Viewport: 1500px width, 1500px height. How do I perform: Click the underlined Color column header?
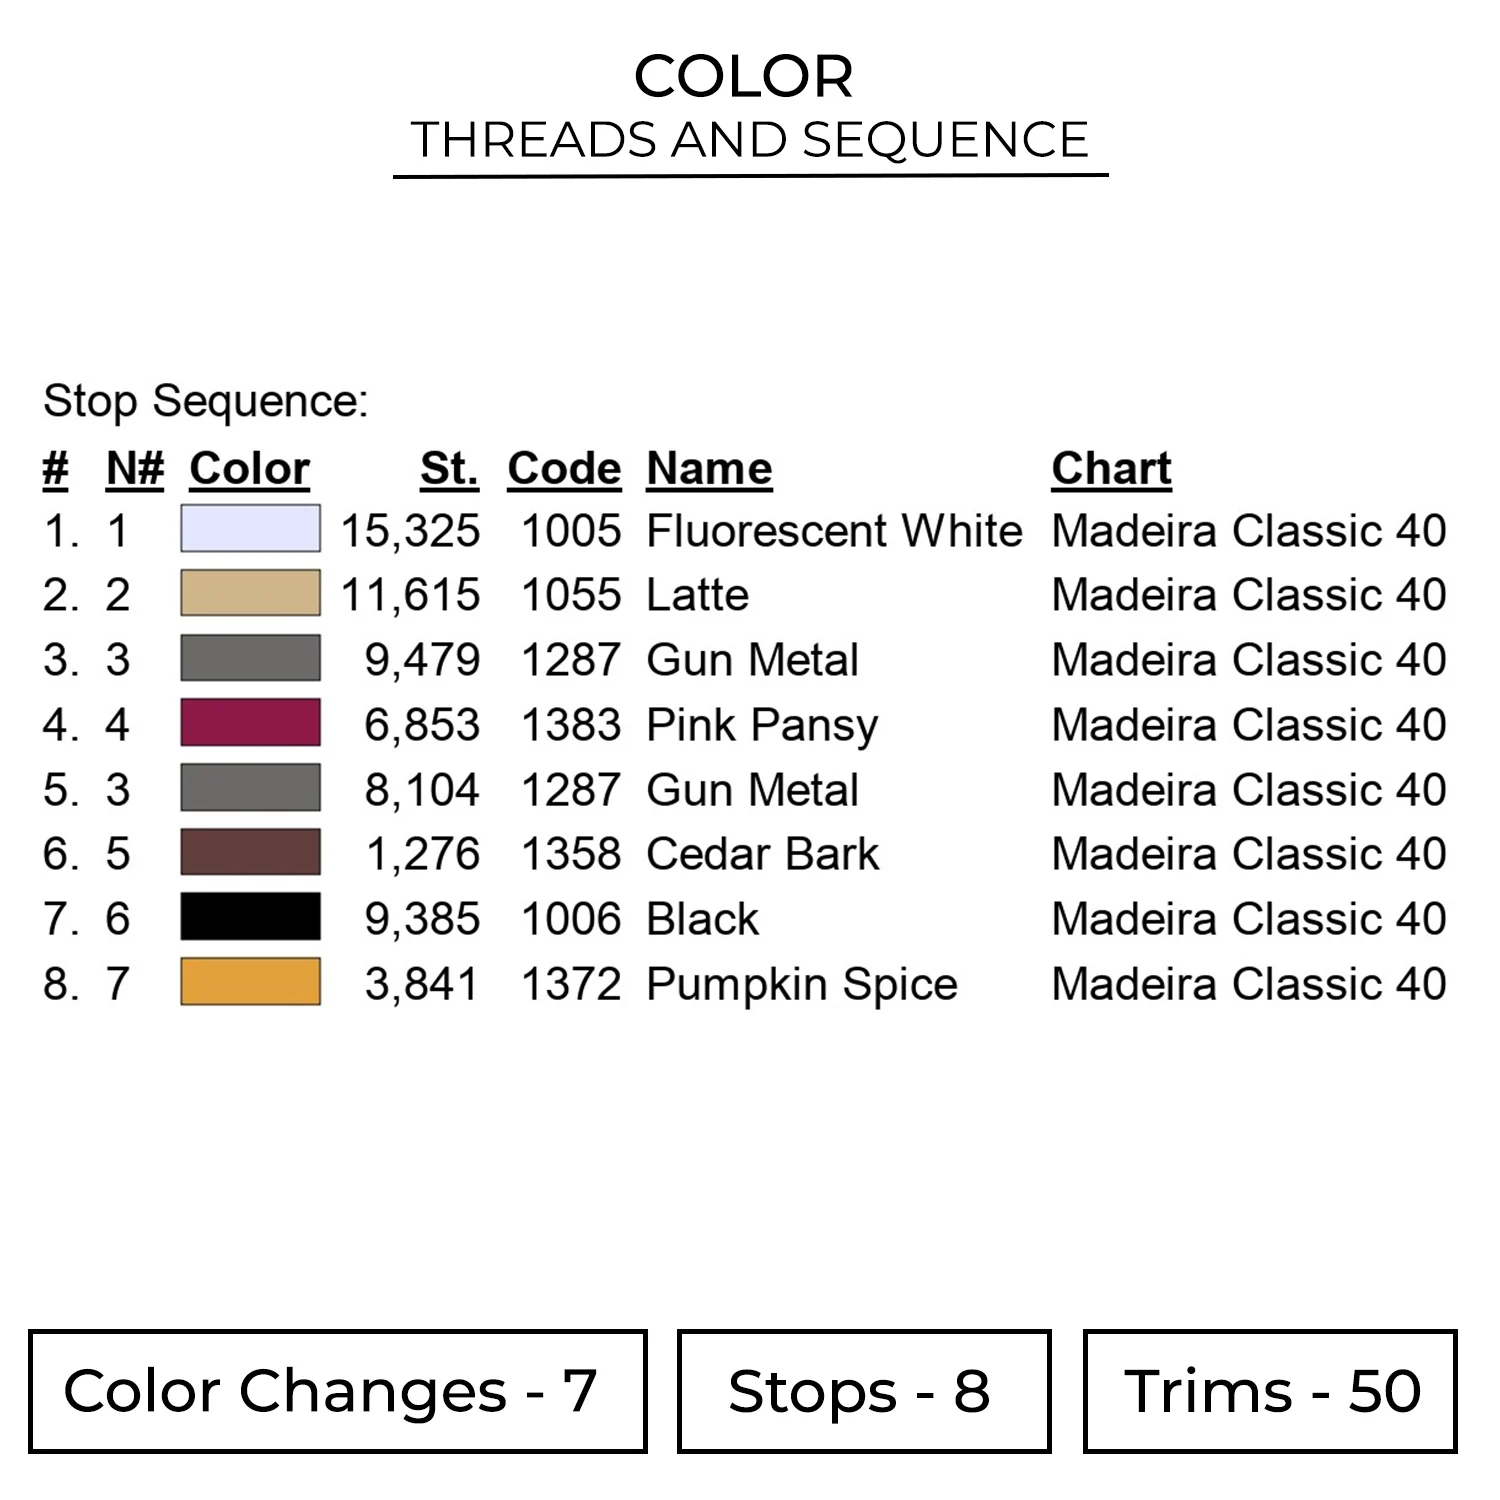(x=250, y=468)
